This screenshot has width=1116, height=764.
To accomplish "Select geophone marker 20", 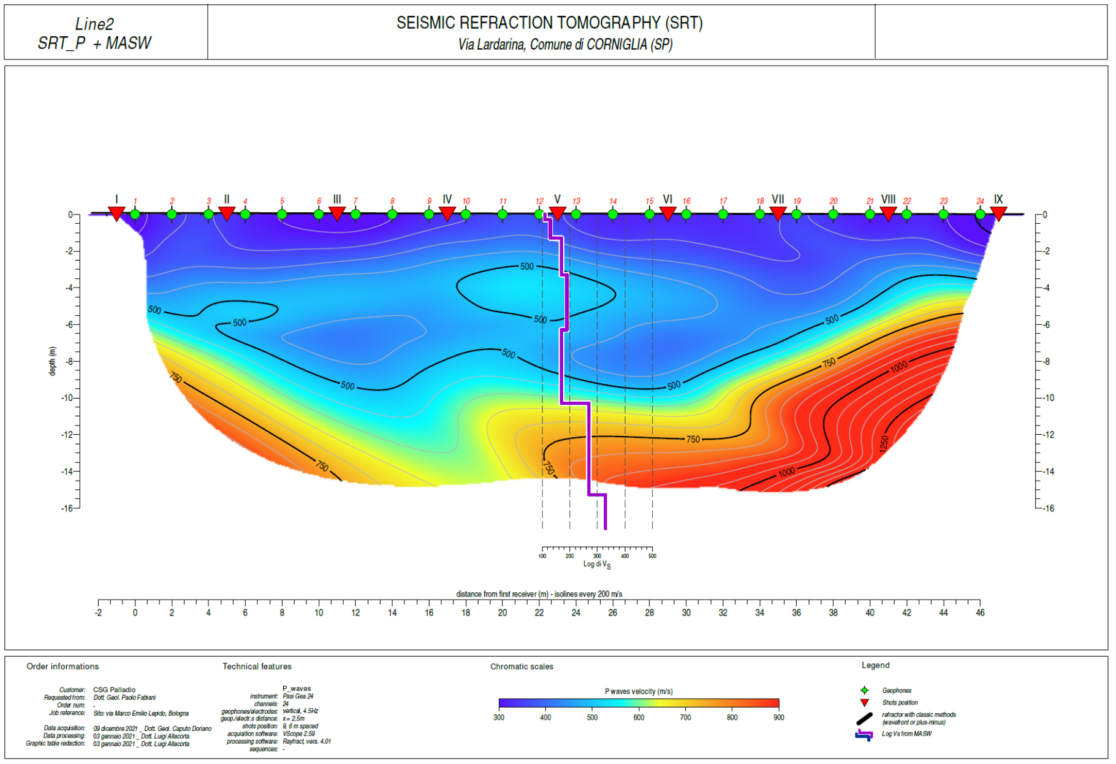I will point(833,214).
